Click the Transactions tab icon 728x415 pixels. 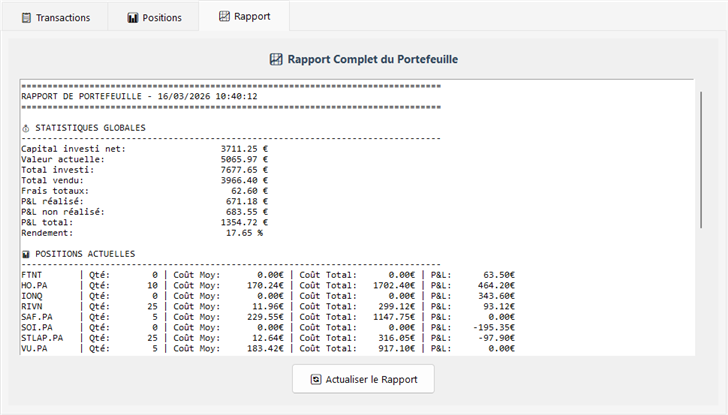26,18
